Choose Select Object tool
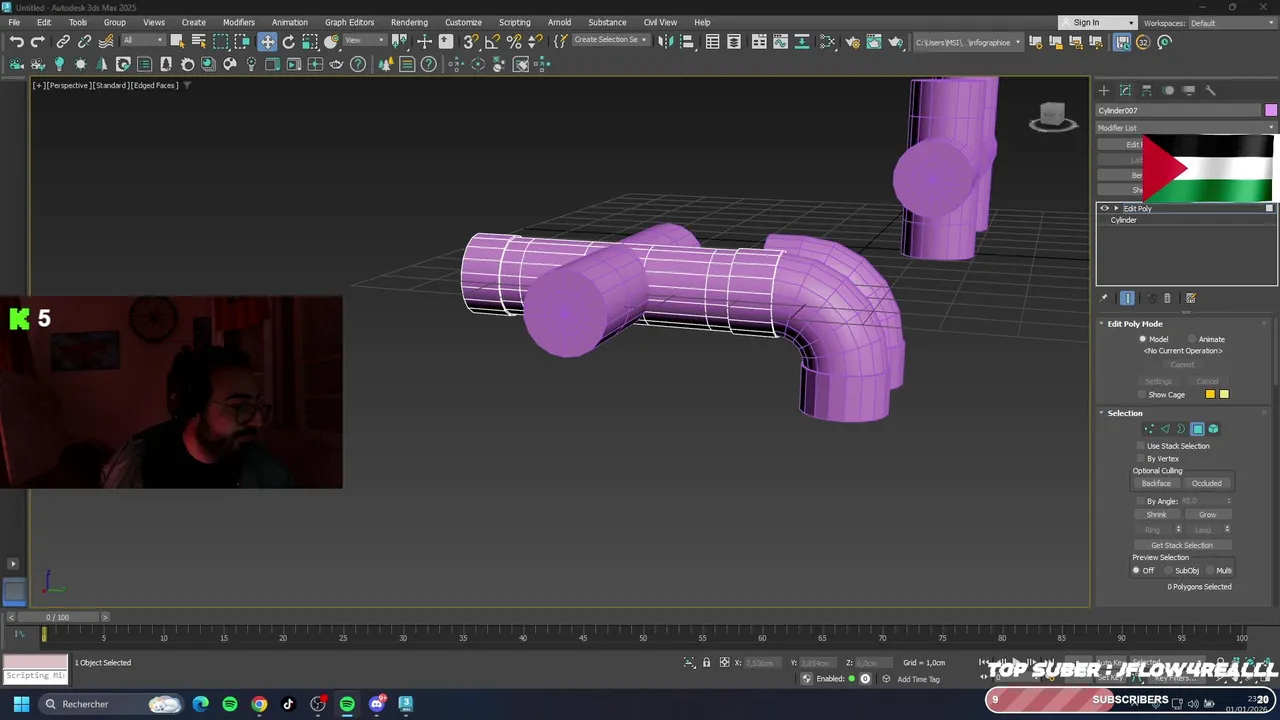This screenshot has height=720, width=1280. pyautogui.click(x=177, y=41)
